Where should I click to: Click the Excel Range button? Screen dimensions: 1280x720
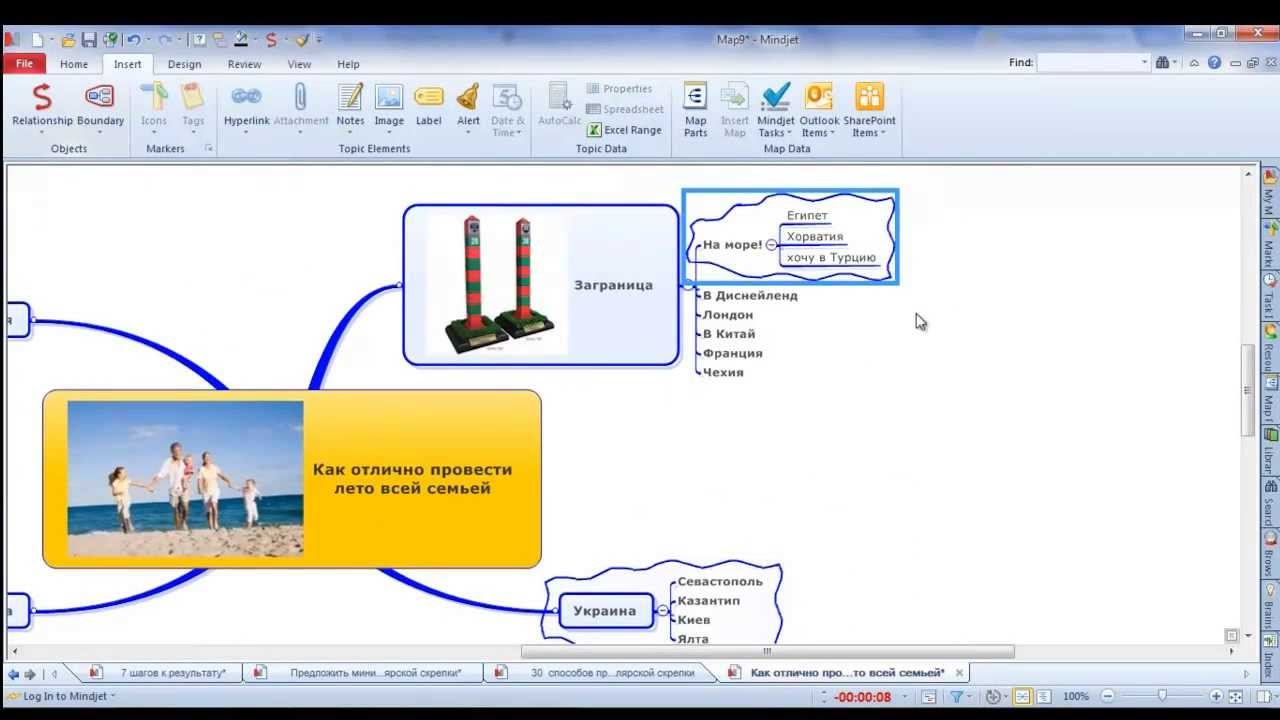[625, 130]
